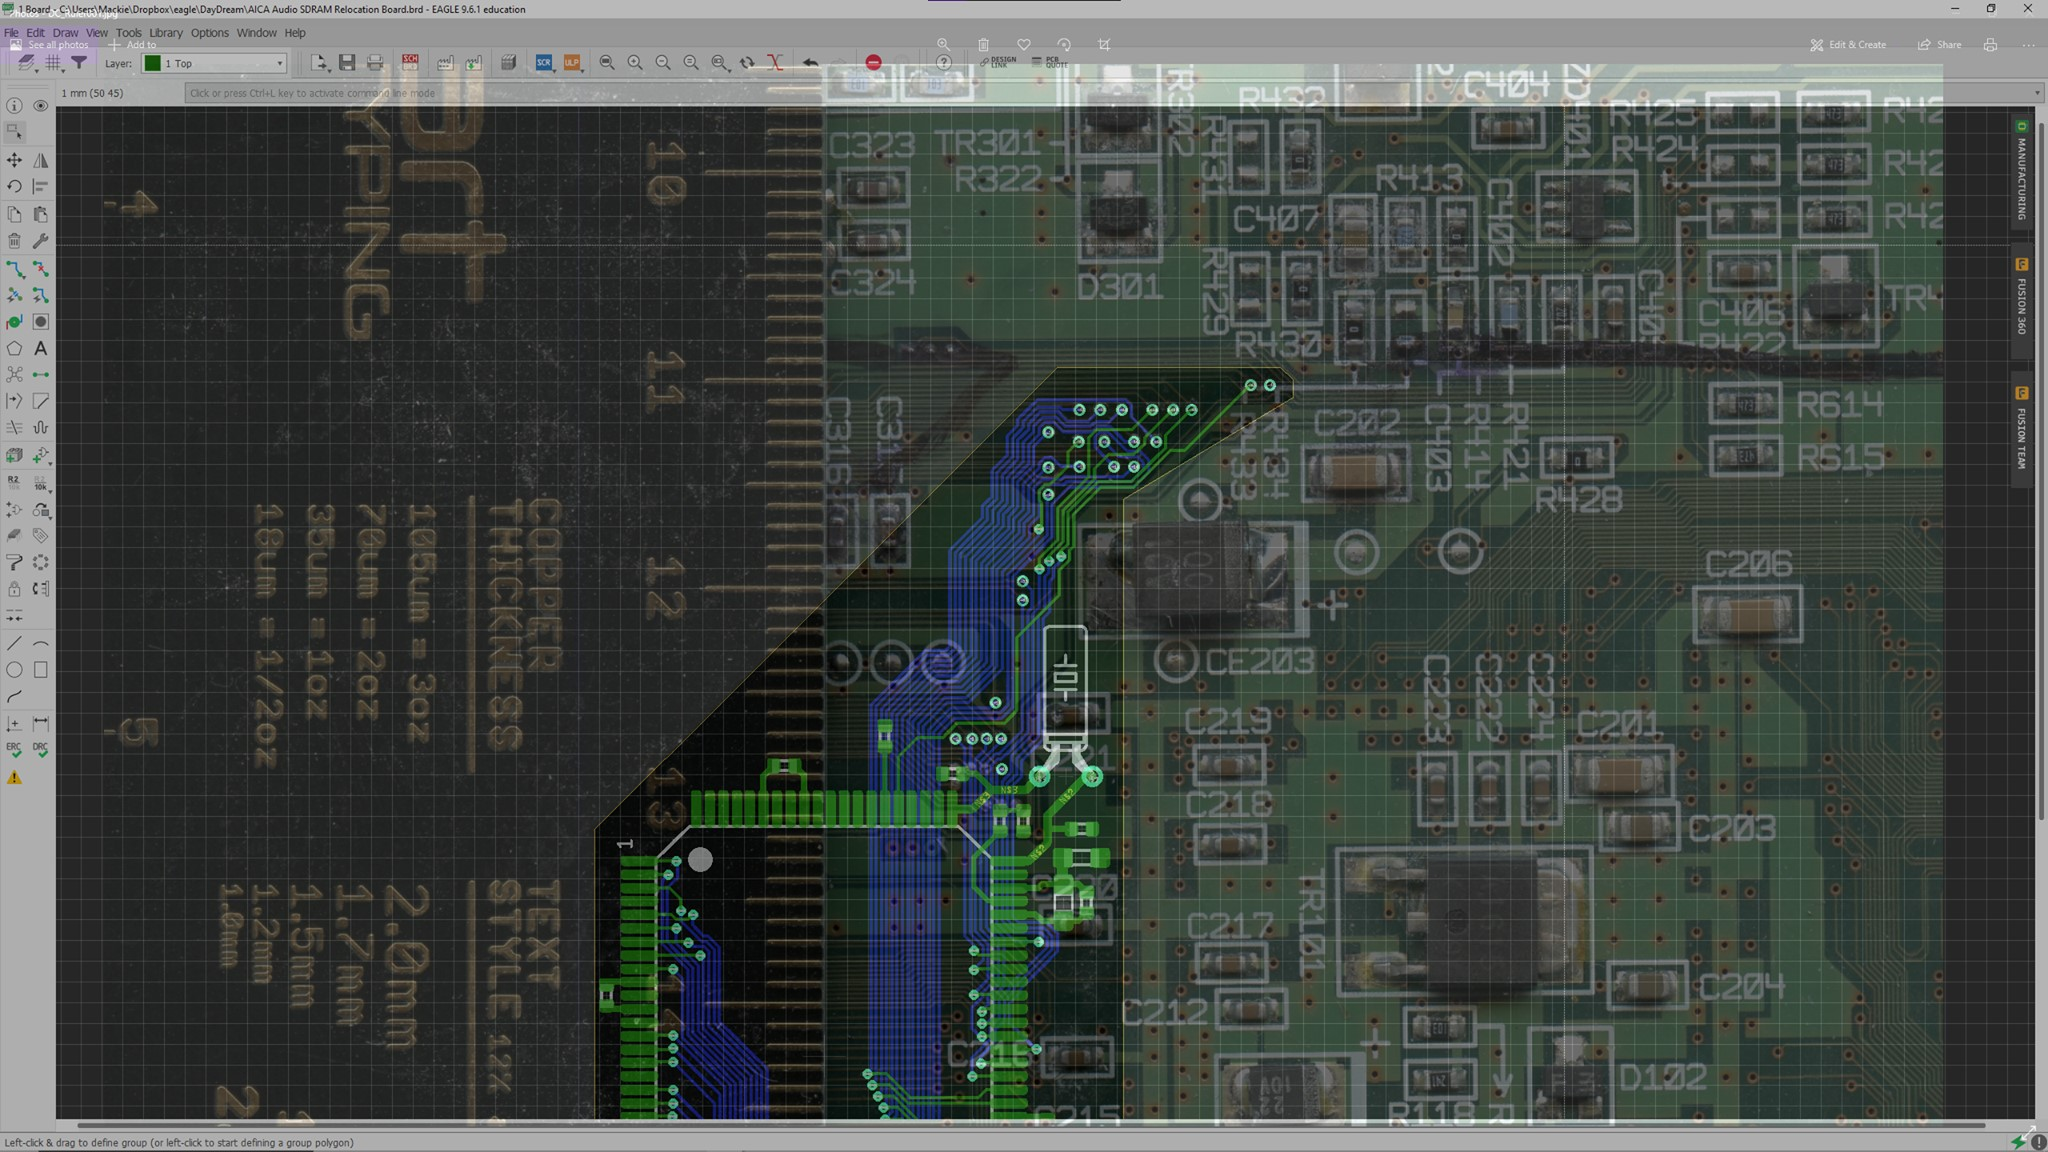Select the Align tool
This screenshot has width=2048, height=1152.
(x=41, y=186)
